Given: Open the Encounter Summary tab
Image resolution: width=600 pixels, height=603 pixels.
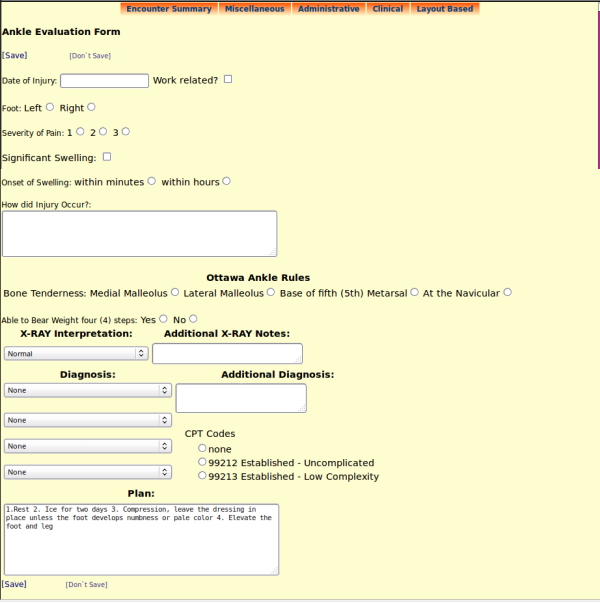Looking at the screenshot, I should click(168, 9).
